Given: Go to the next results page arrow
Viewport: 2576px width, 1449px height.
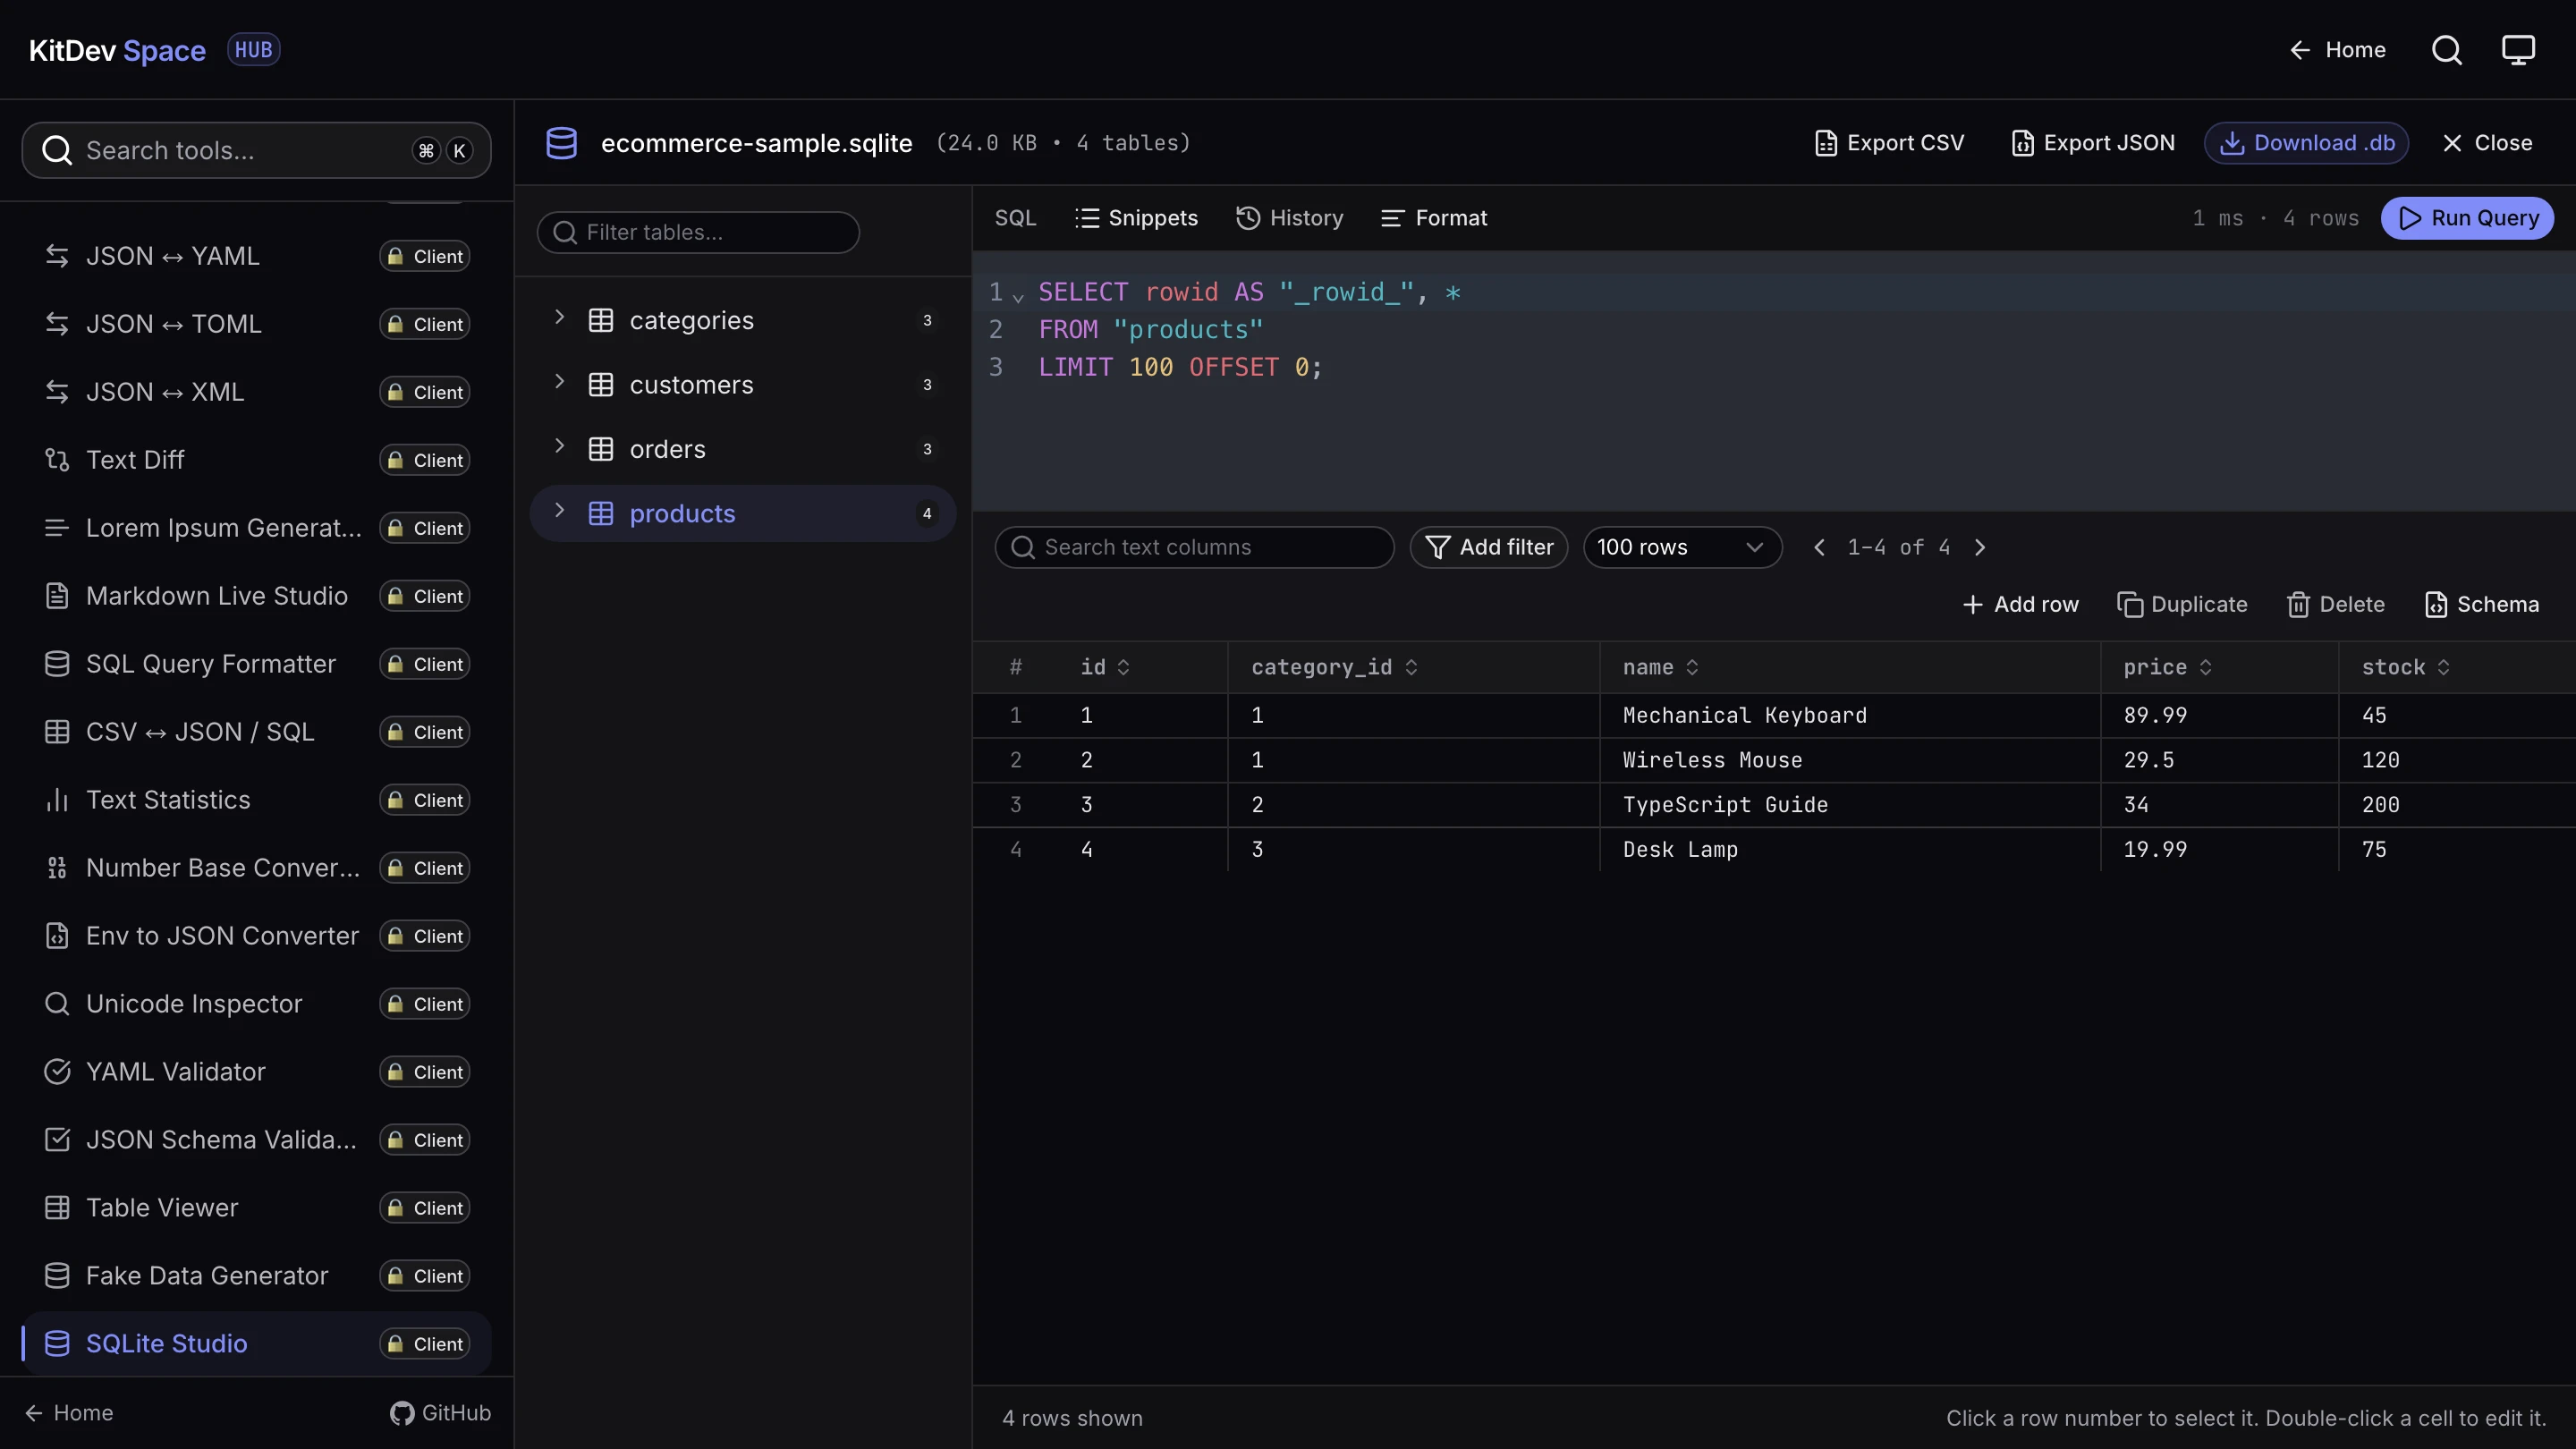Looking at the screenshot, I should click(x=1980, y=547).
